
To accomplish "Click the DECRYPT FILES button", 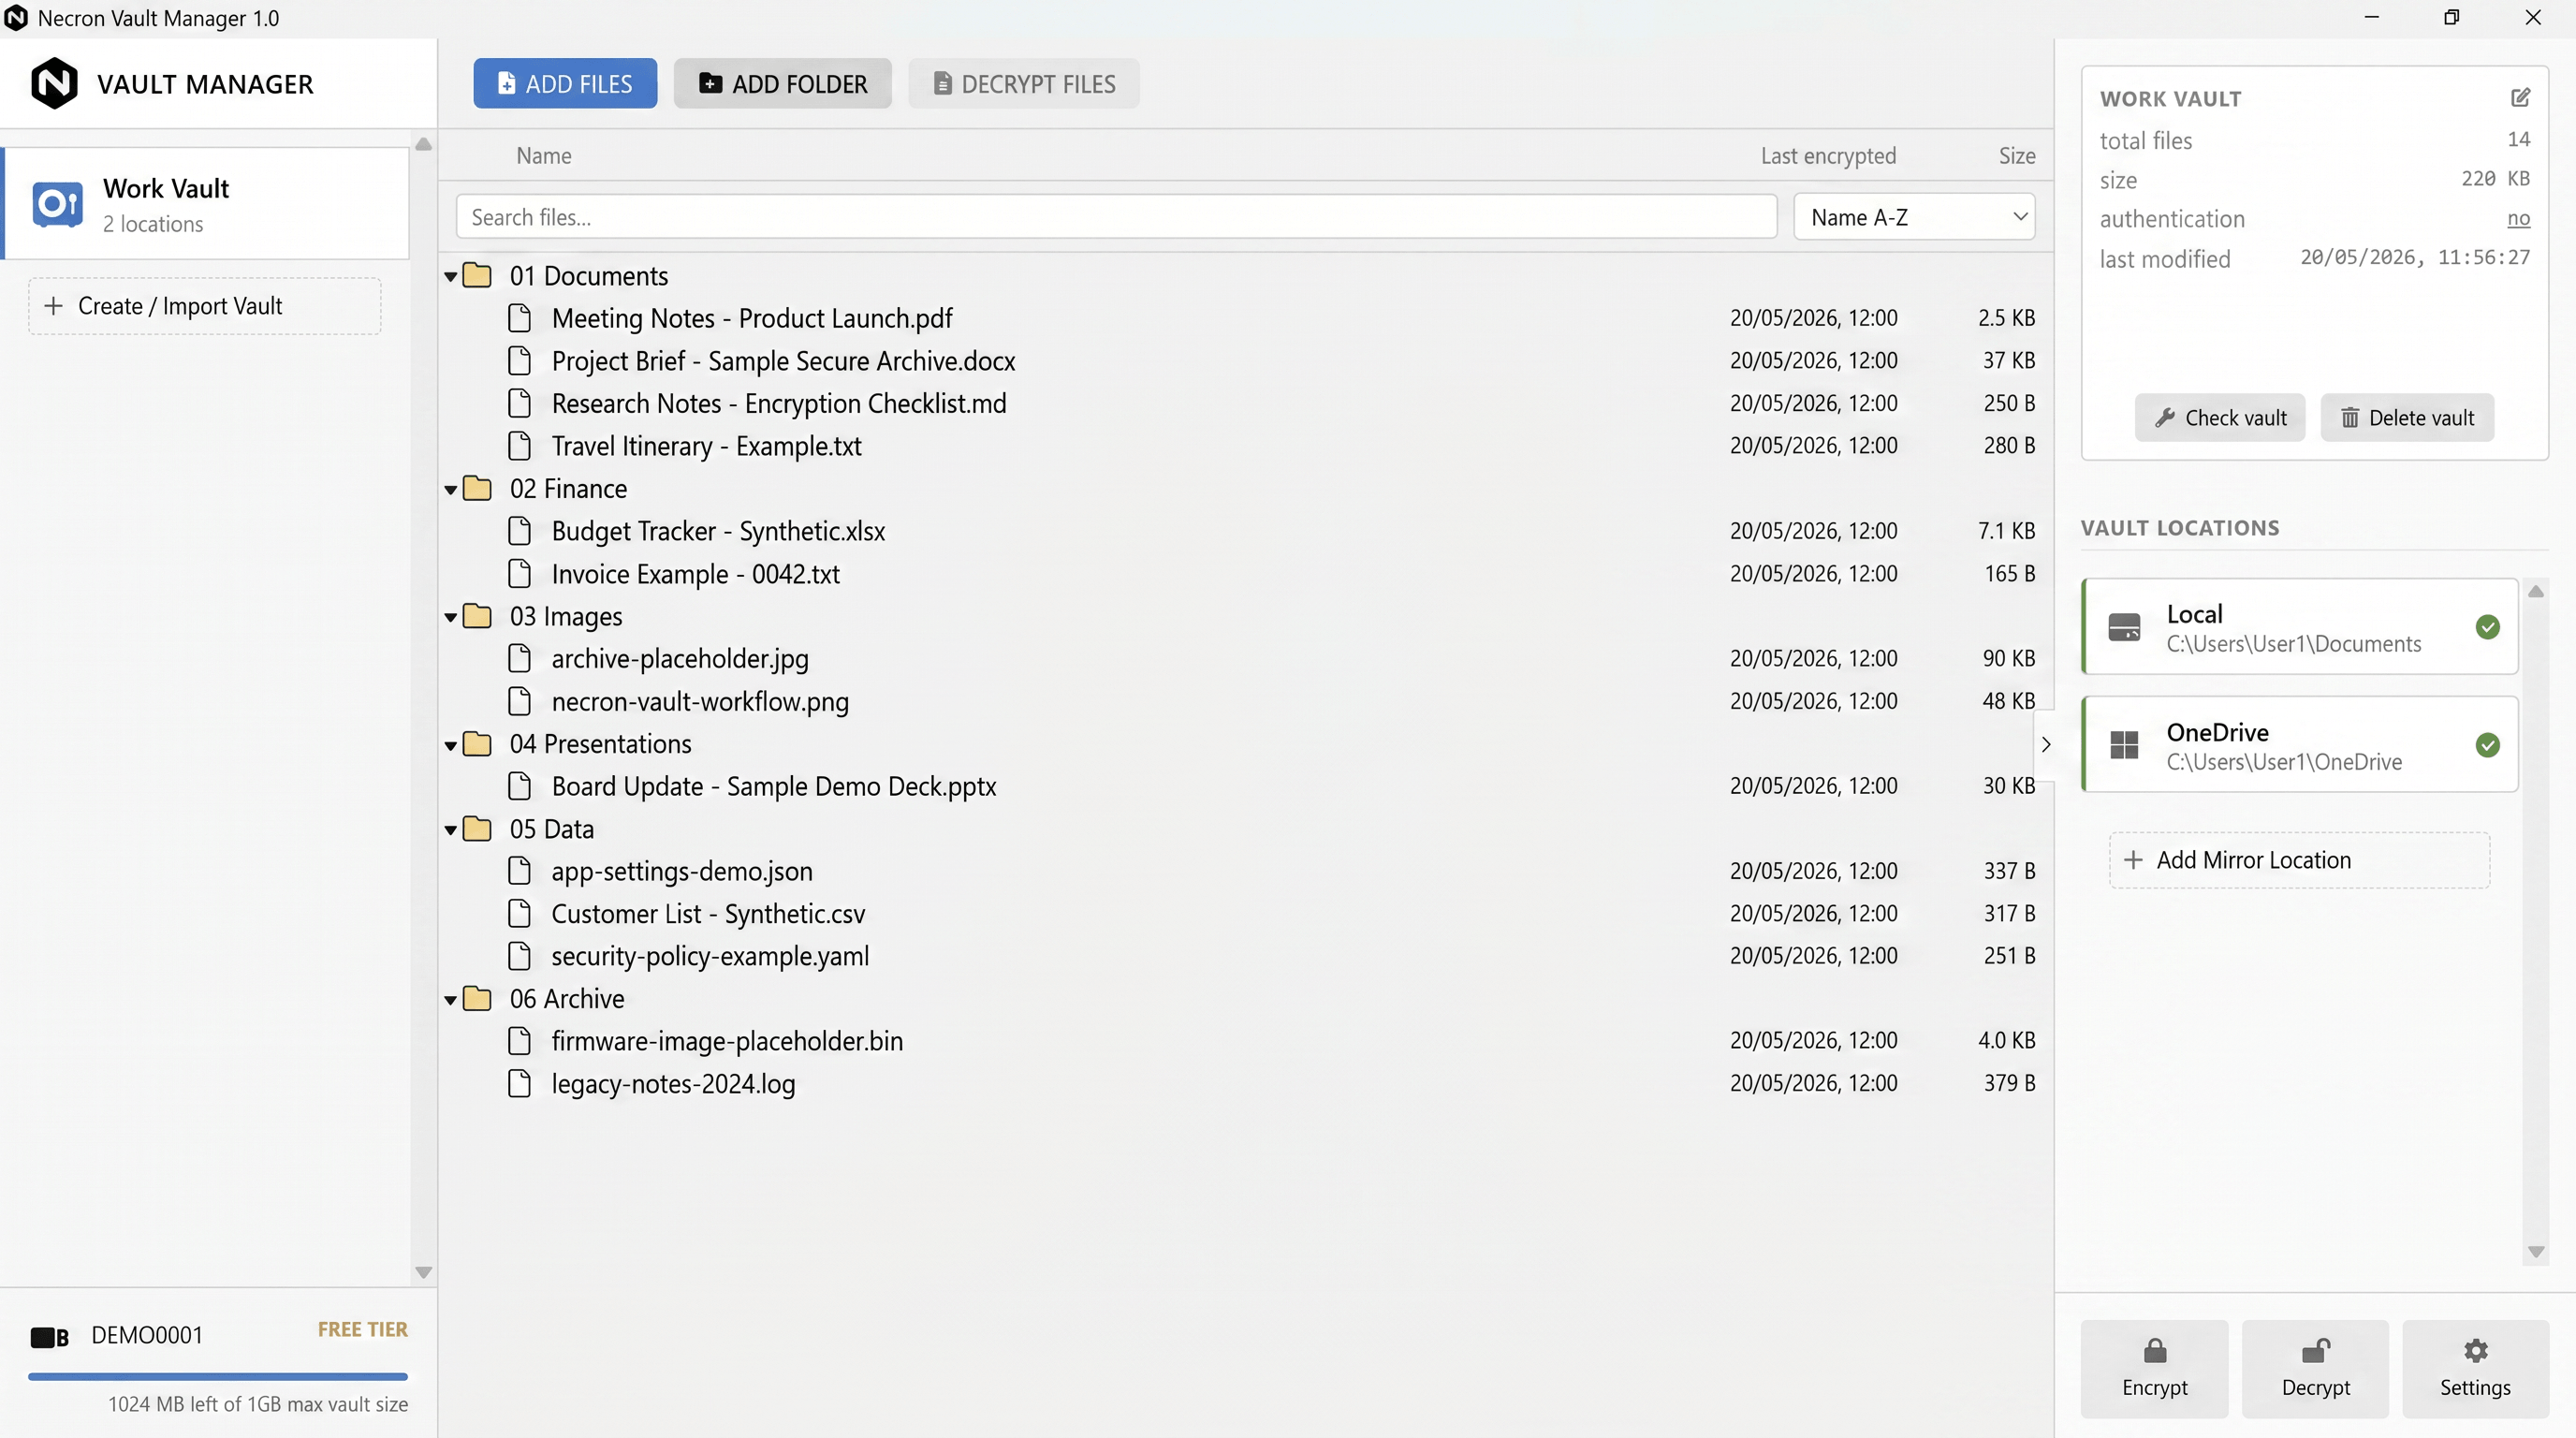I will coord(1024,83).
